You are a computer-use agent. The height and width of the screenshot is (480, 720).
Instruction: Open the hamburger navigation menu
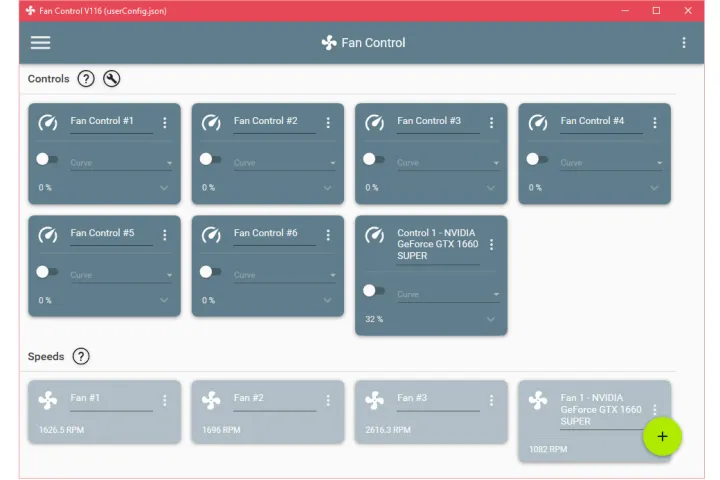coord(40,43)
